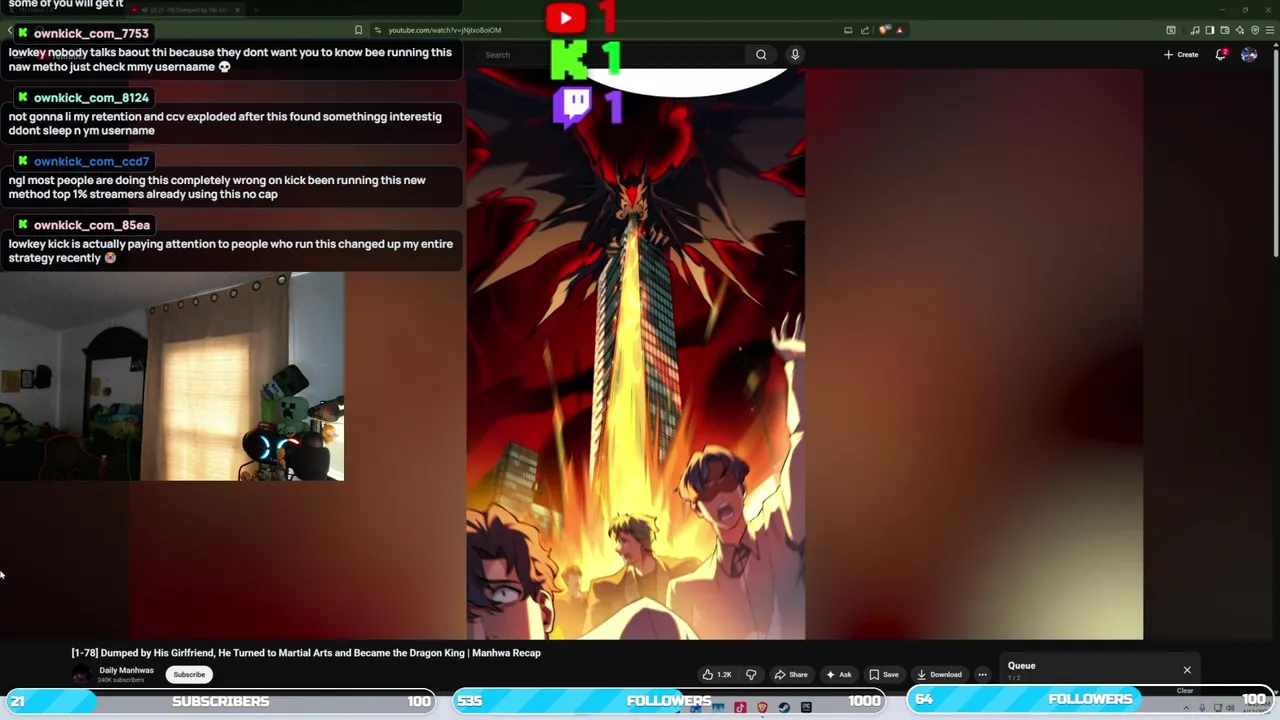Open Brave from the Windows taskbar
Screen dimensions: 1280x720
point(762,708)
